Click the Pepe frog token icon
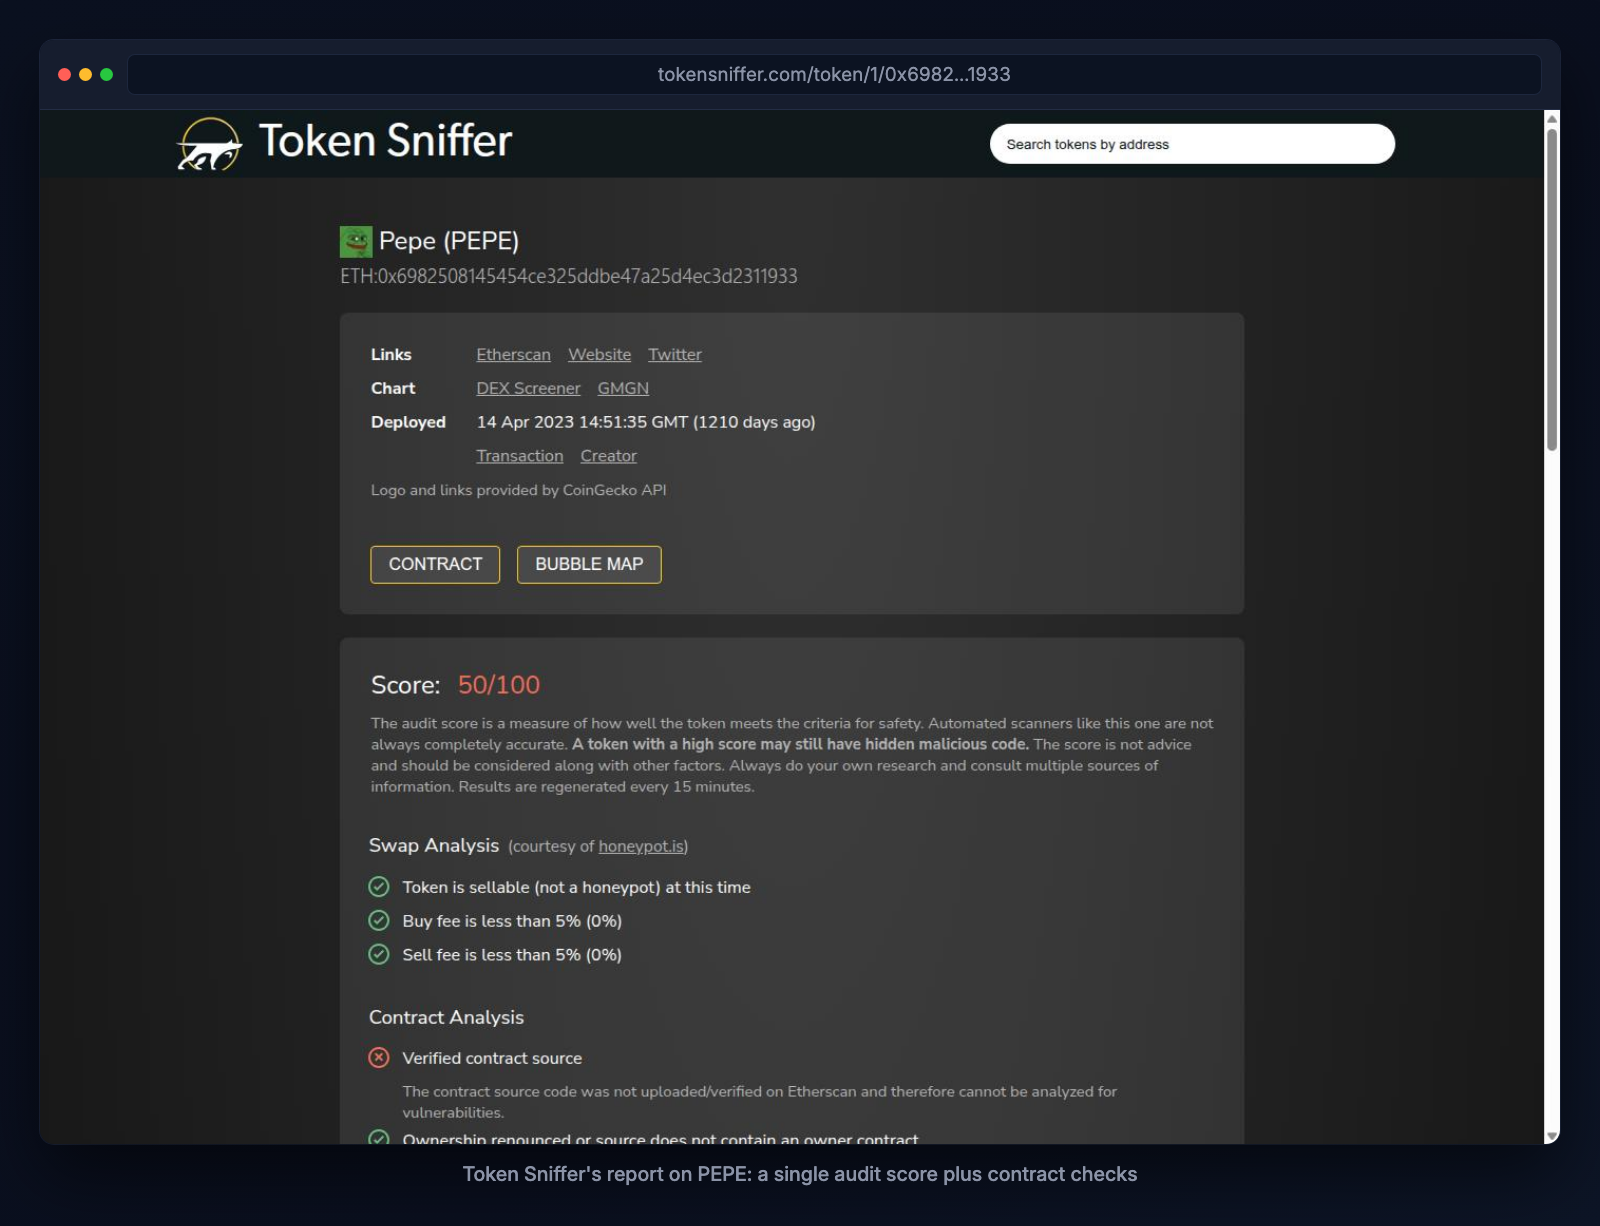The width and height of the screenshot is (1600, 1226). pyautogui.click(x=356, y=241)
